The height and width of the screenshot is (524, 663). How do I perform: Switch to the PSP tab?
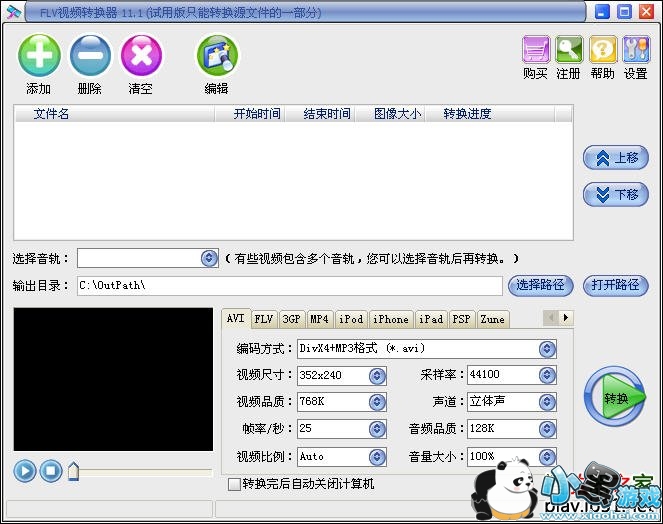pos(461,319)
